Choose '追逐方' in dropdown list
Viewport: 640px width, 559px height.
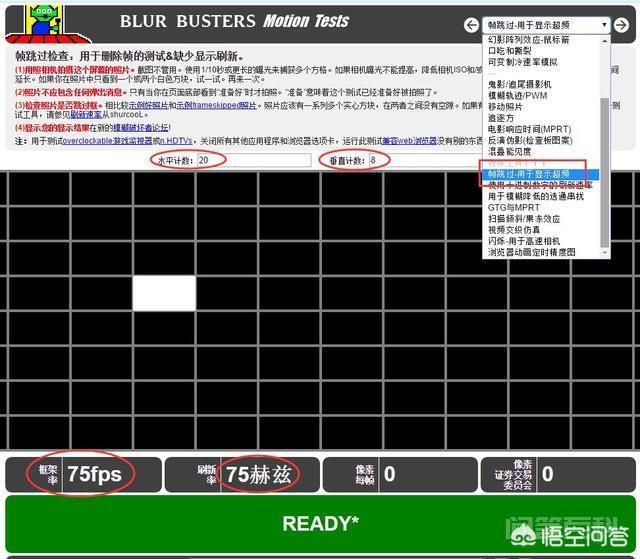coord(501,118)
